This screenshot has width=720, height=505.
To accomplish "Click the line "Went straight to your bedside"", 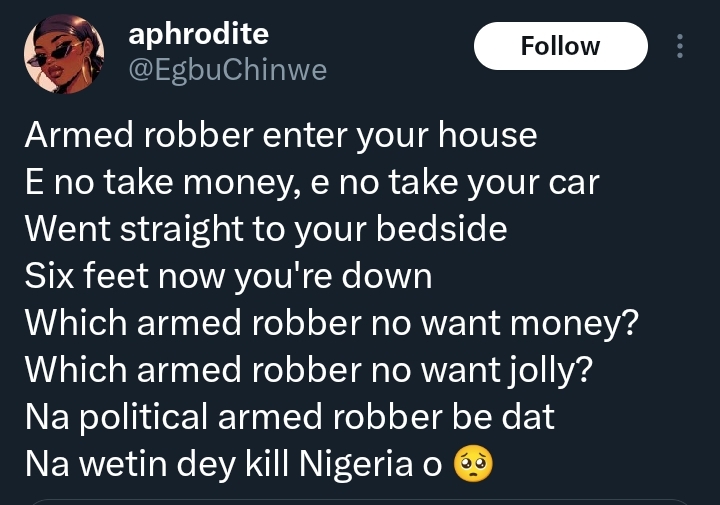I will click(265, 229).
